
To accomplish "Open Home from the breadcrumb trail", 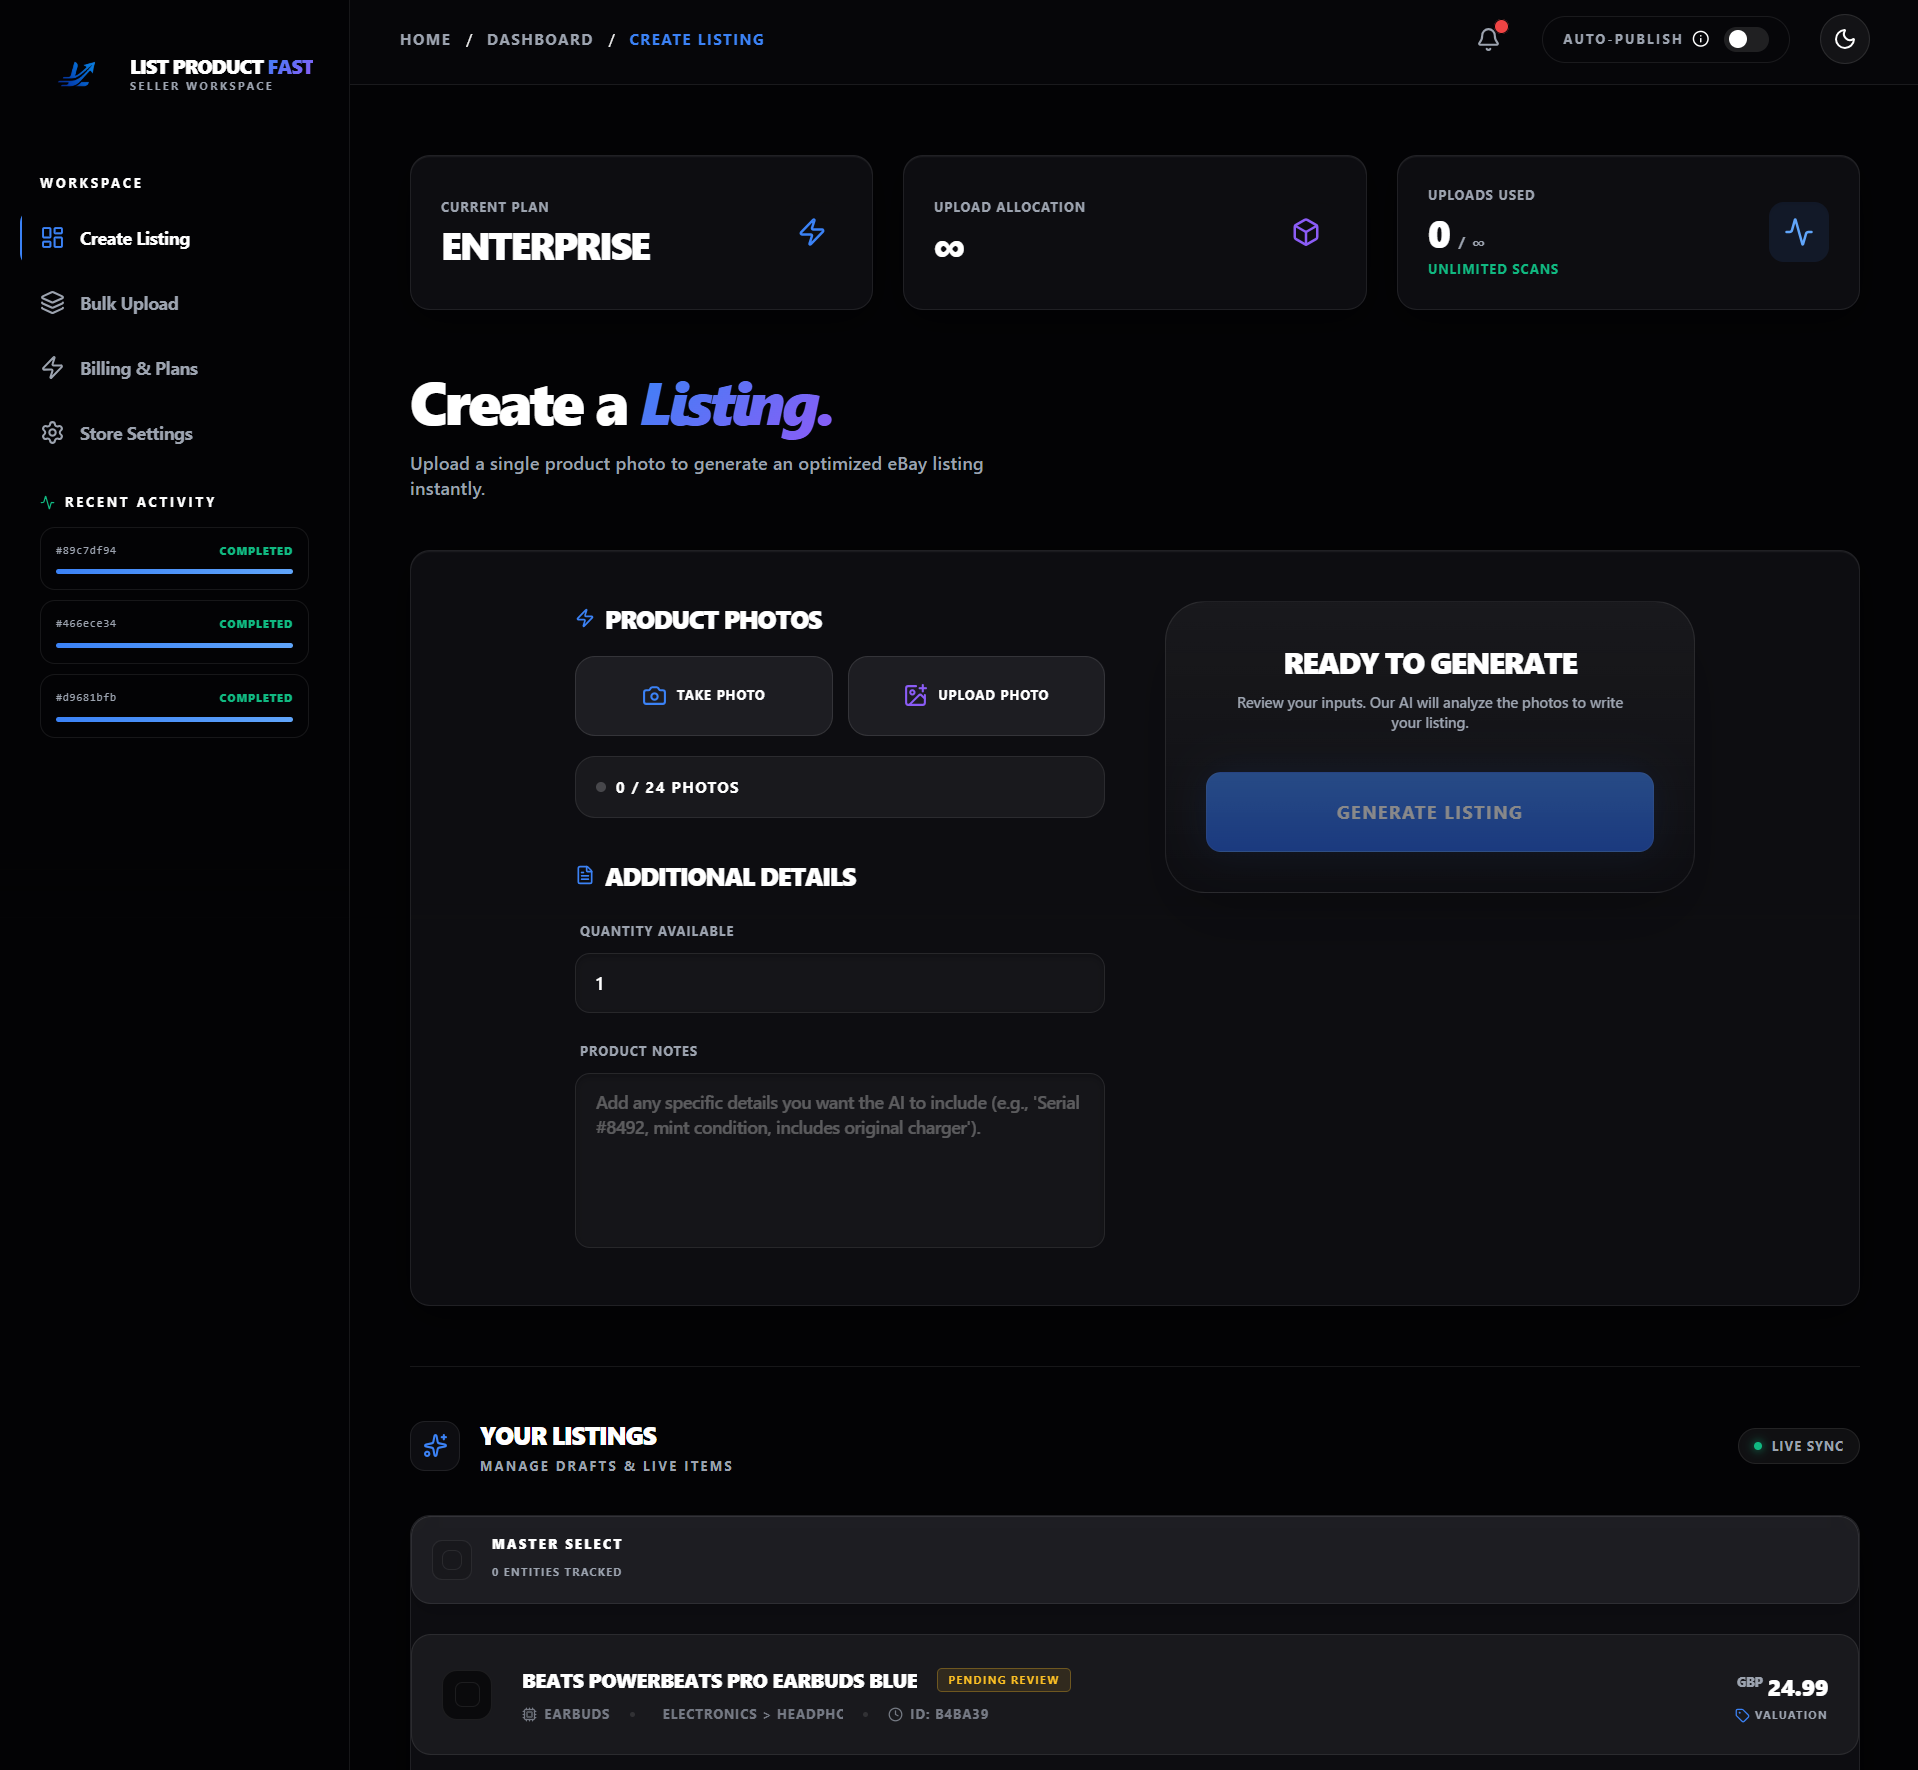I will 424,39.
